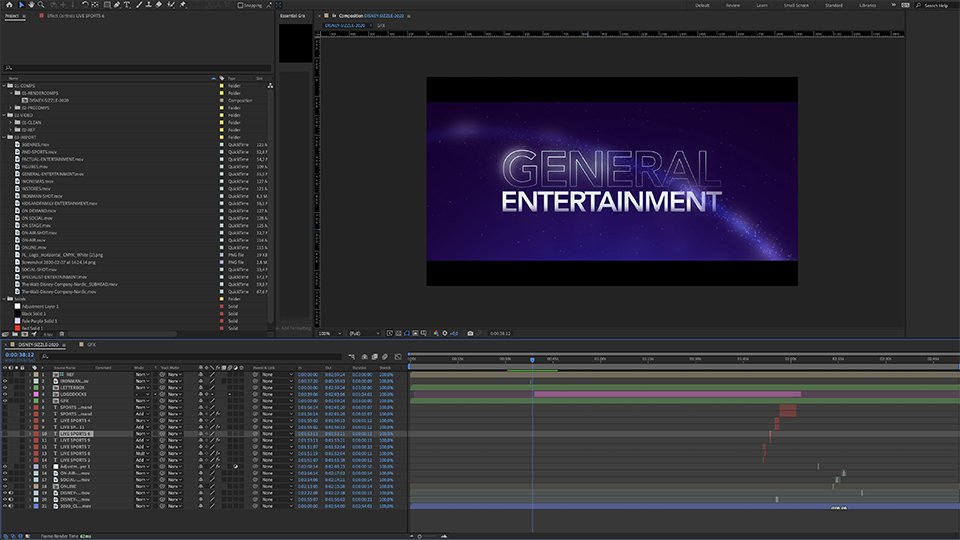Click label color swatch of REF layer
Image resolution: width=960 pixels, height=540 pixels.
[x=36, y=374]
